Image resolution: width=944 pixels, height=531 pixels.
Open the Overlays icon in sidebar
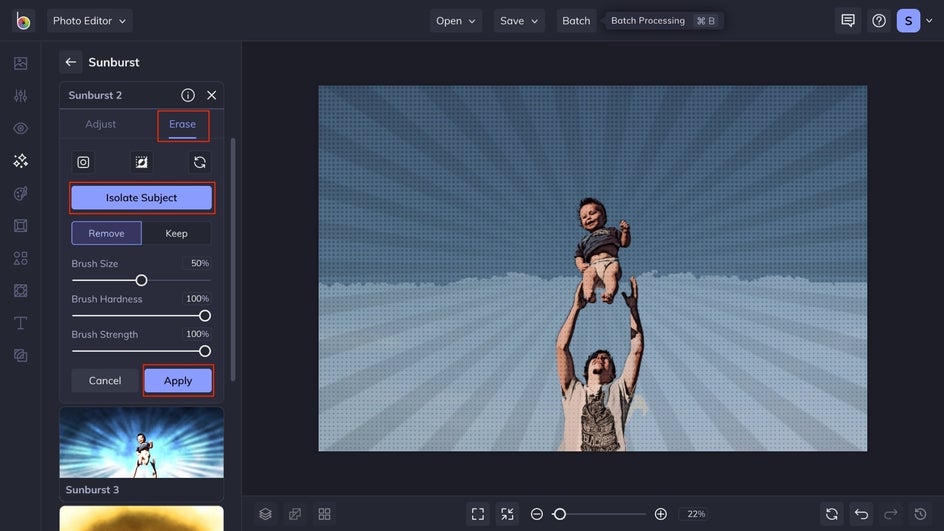click(20, 291)
